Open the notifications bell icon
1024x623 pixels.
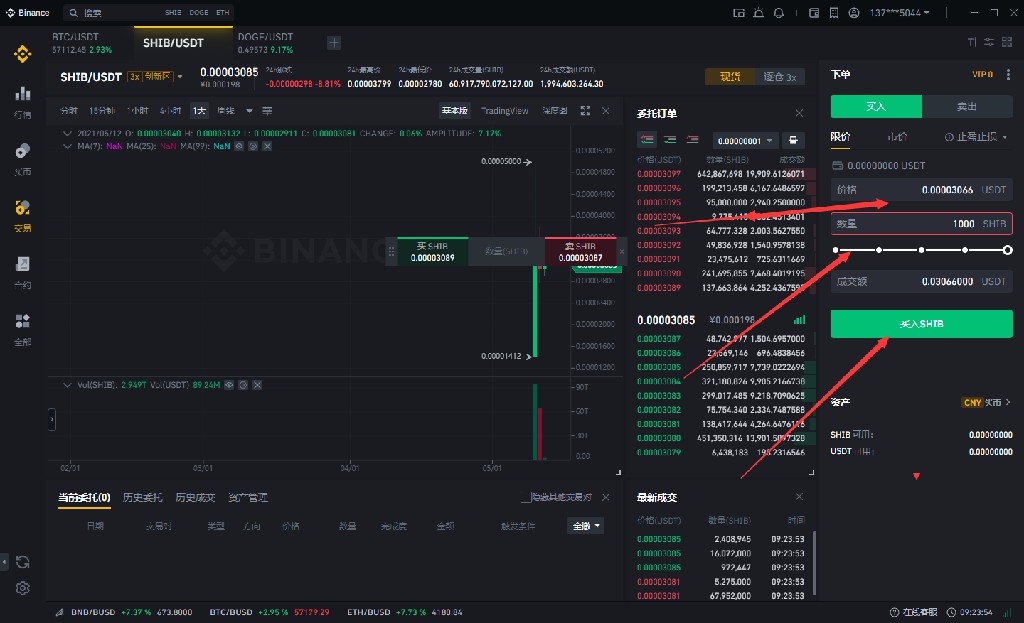click(x=778, y=12)
